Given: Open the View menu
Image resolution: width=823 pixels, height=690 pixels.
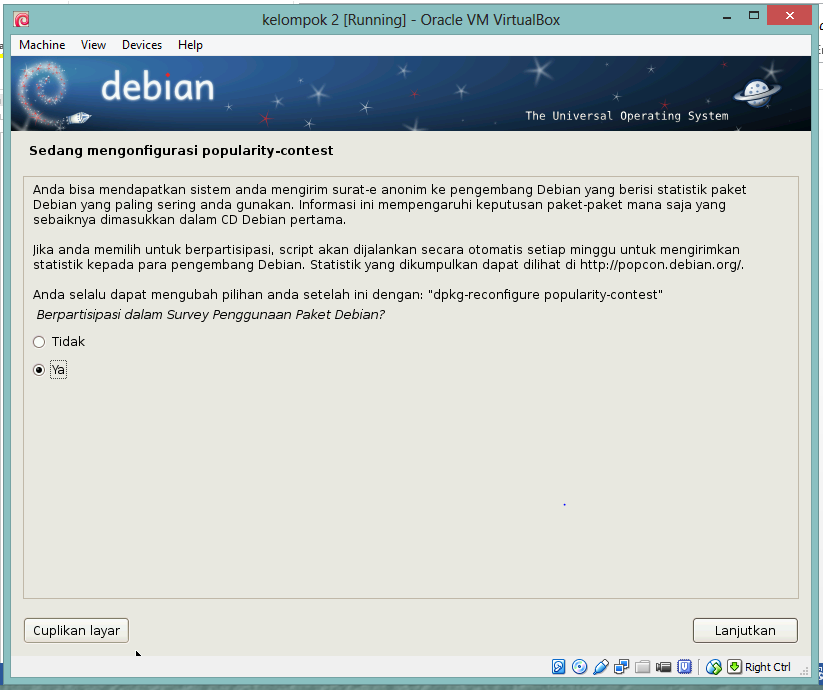Looking at the screenshot, I should (x=93, y=44).
